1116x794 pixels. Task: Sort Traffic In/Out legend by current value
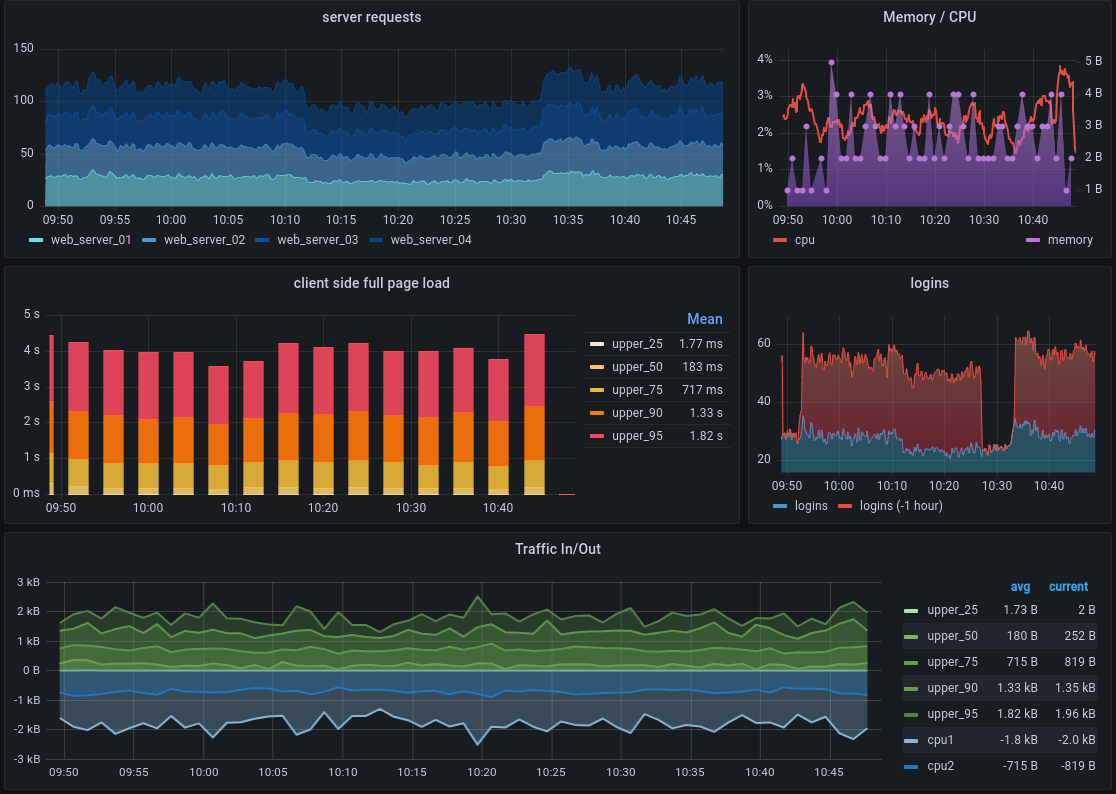pyautogui.click(x=1068, y=586)
